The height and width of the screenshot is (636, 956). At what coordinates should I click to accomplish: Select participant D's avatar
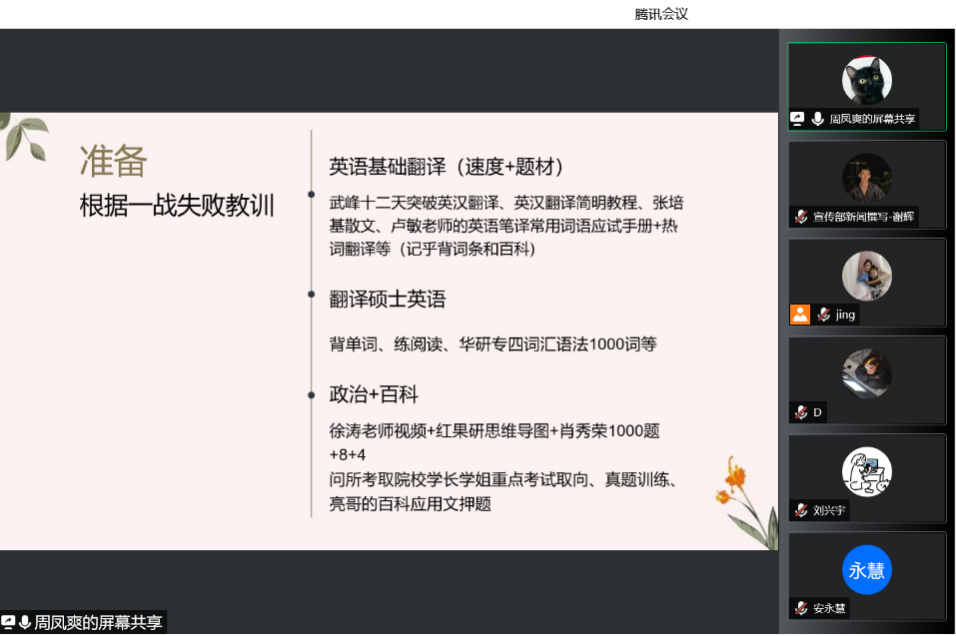tap(866, 374)
